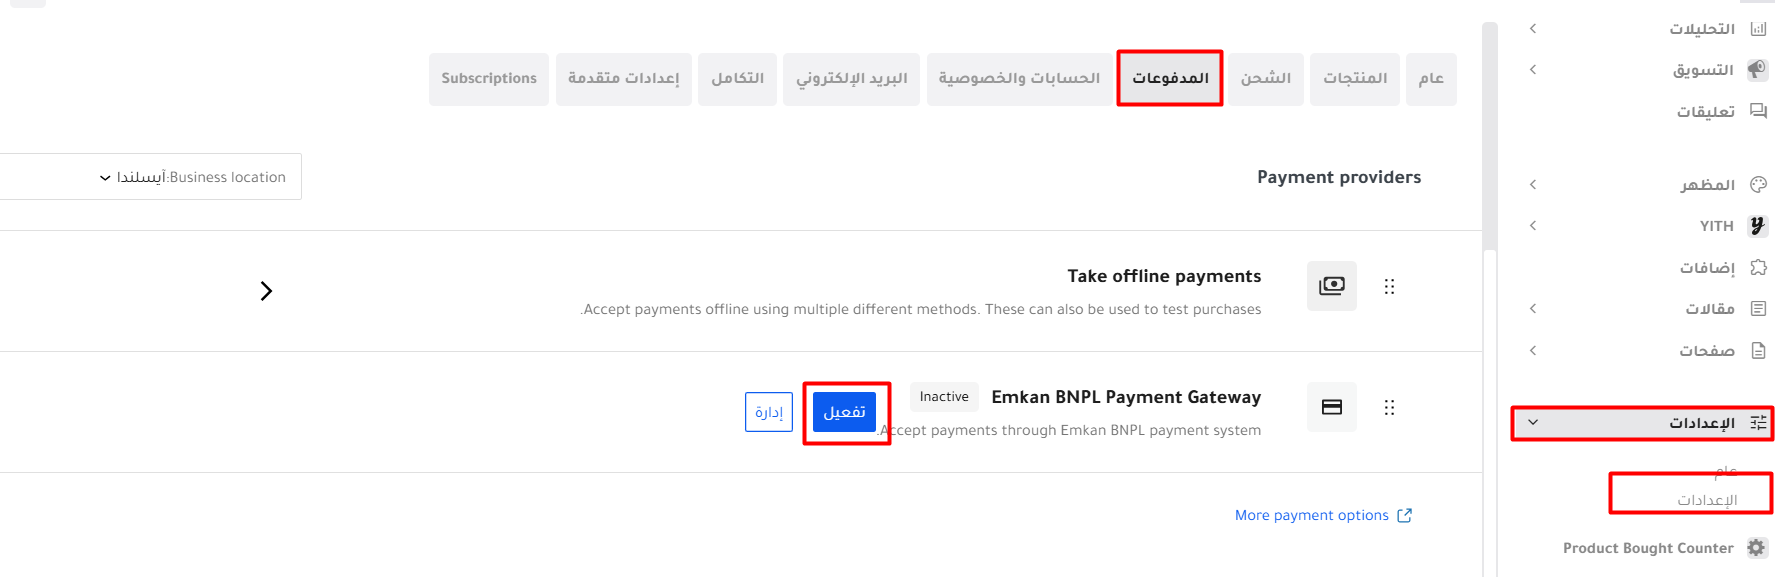1777x577 pixels.
Task: Collapse the Settings sidebar menu chevron
Action: (1533, 423)
